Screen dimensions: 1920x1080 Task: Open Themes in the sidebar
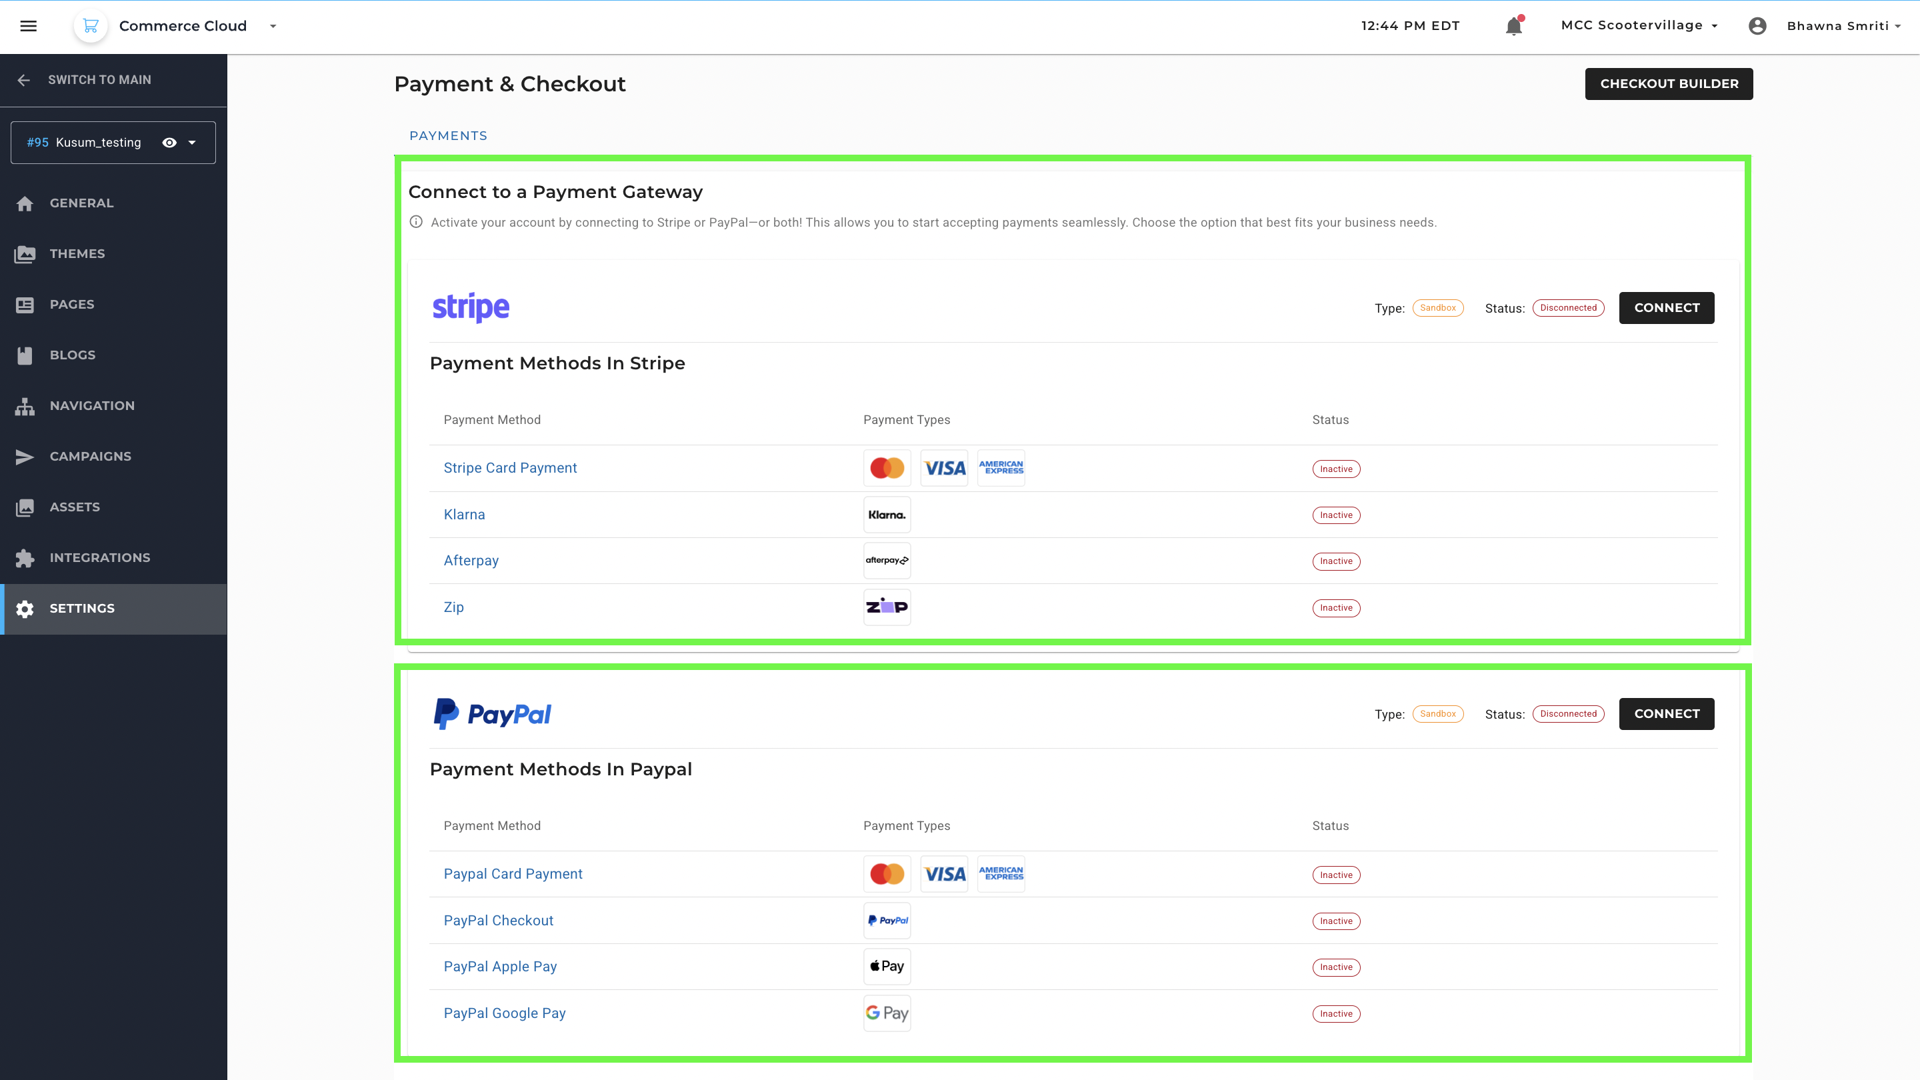click(x=77, y=254)
